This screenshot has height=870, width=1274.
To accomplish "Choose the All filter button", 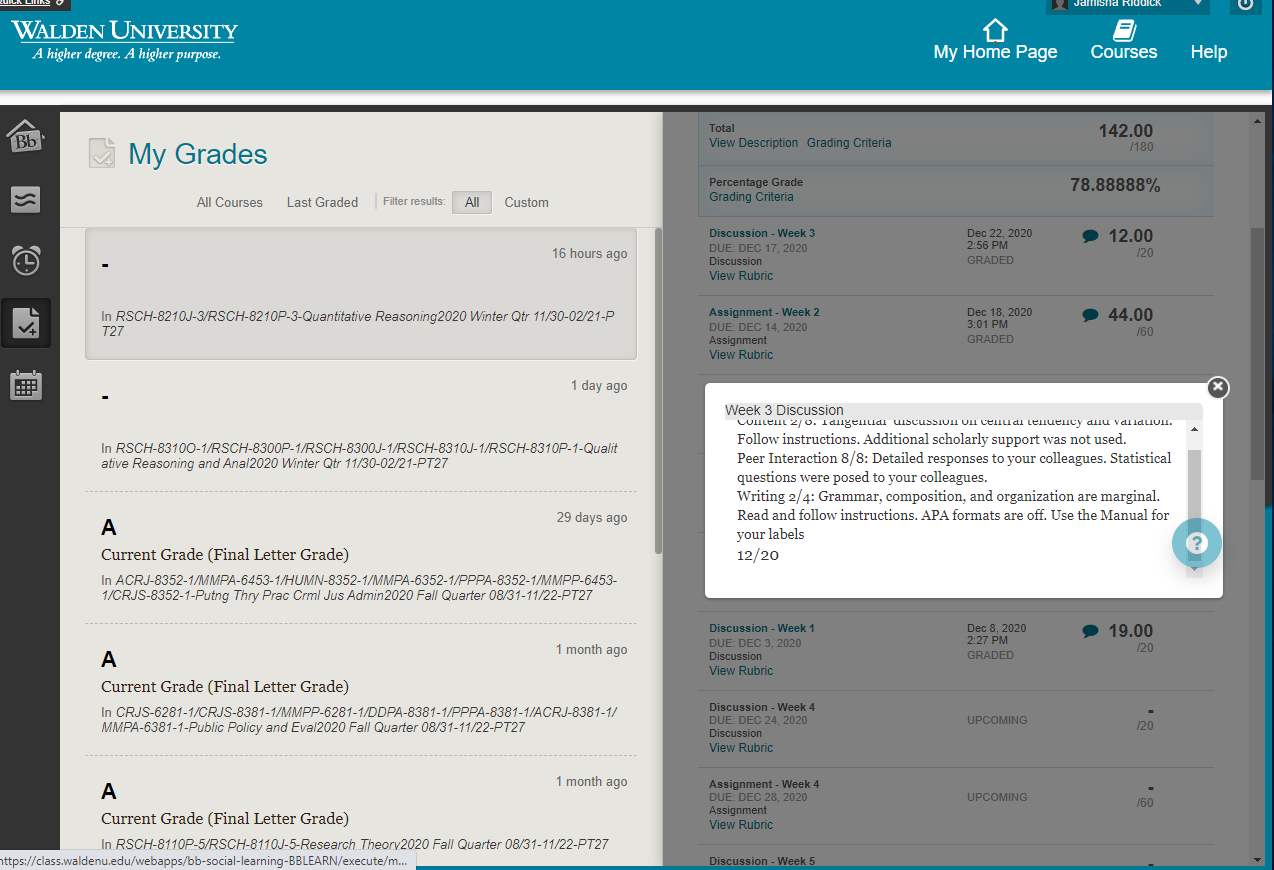I will click(x=472, y=202).
